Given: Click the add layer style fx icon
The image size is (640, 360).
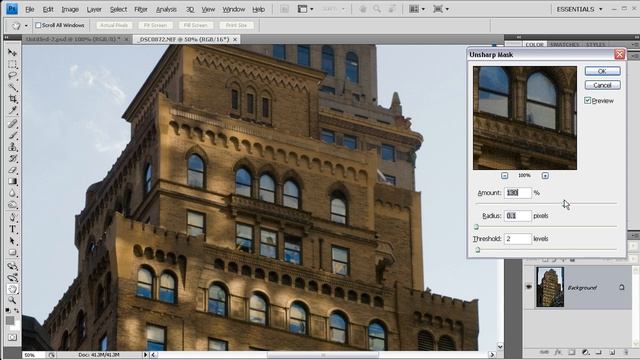Looking at the screenshot, I should click(x=558, y=352).
